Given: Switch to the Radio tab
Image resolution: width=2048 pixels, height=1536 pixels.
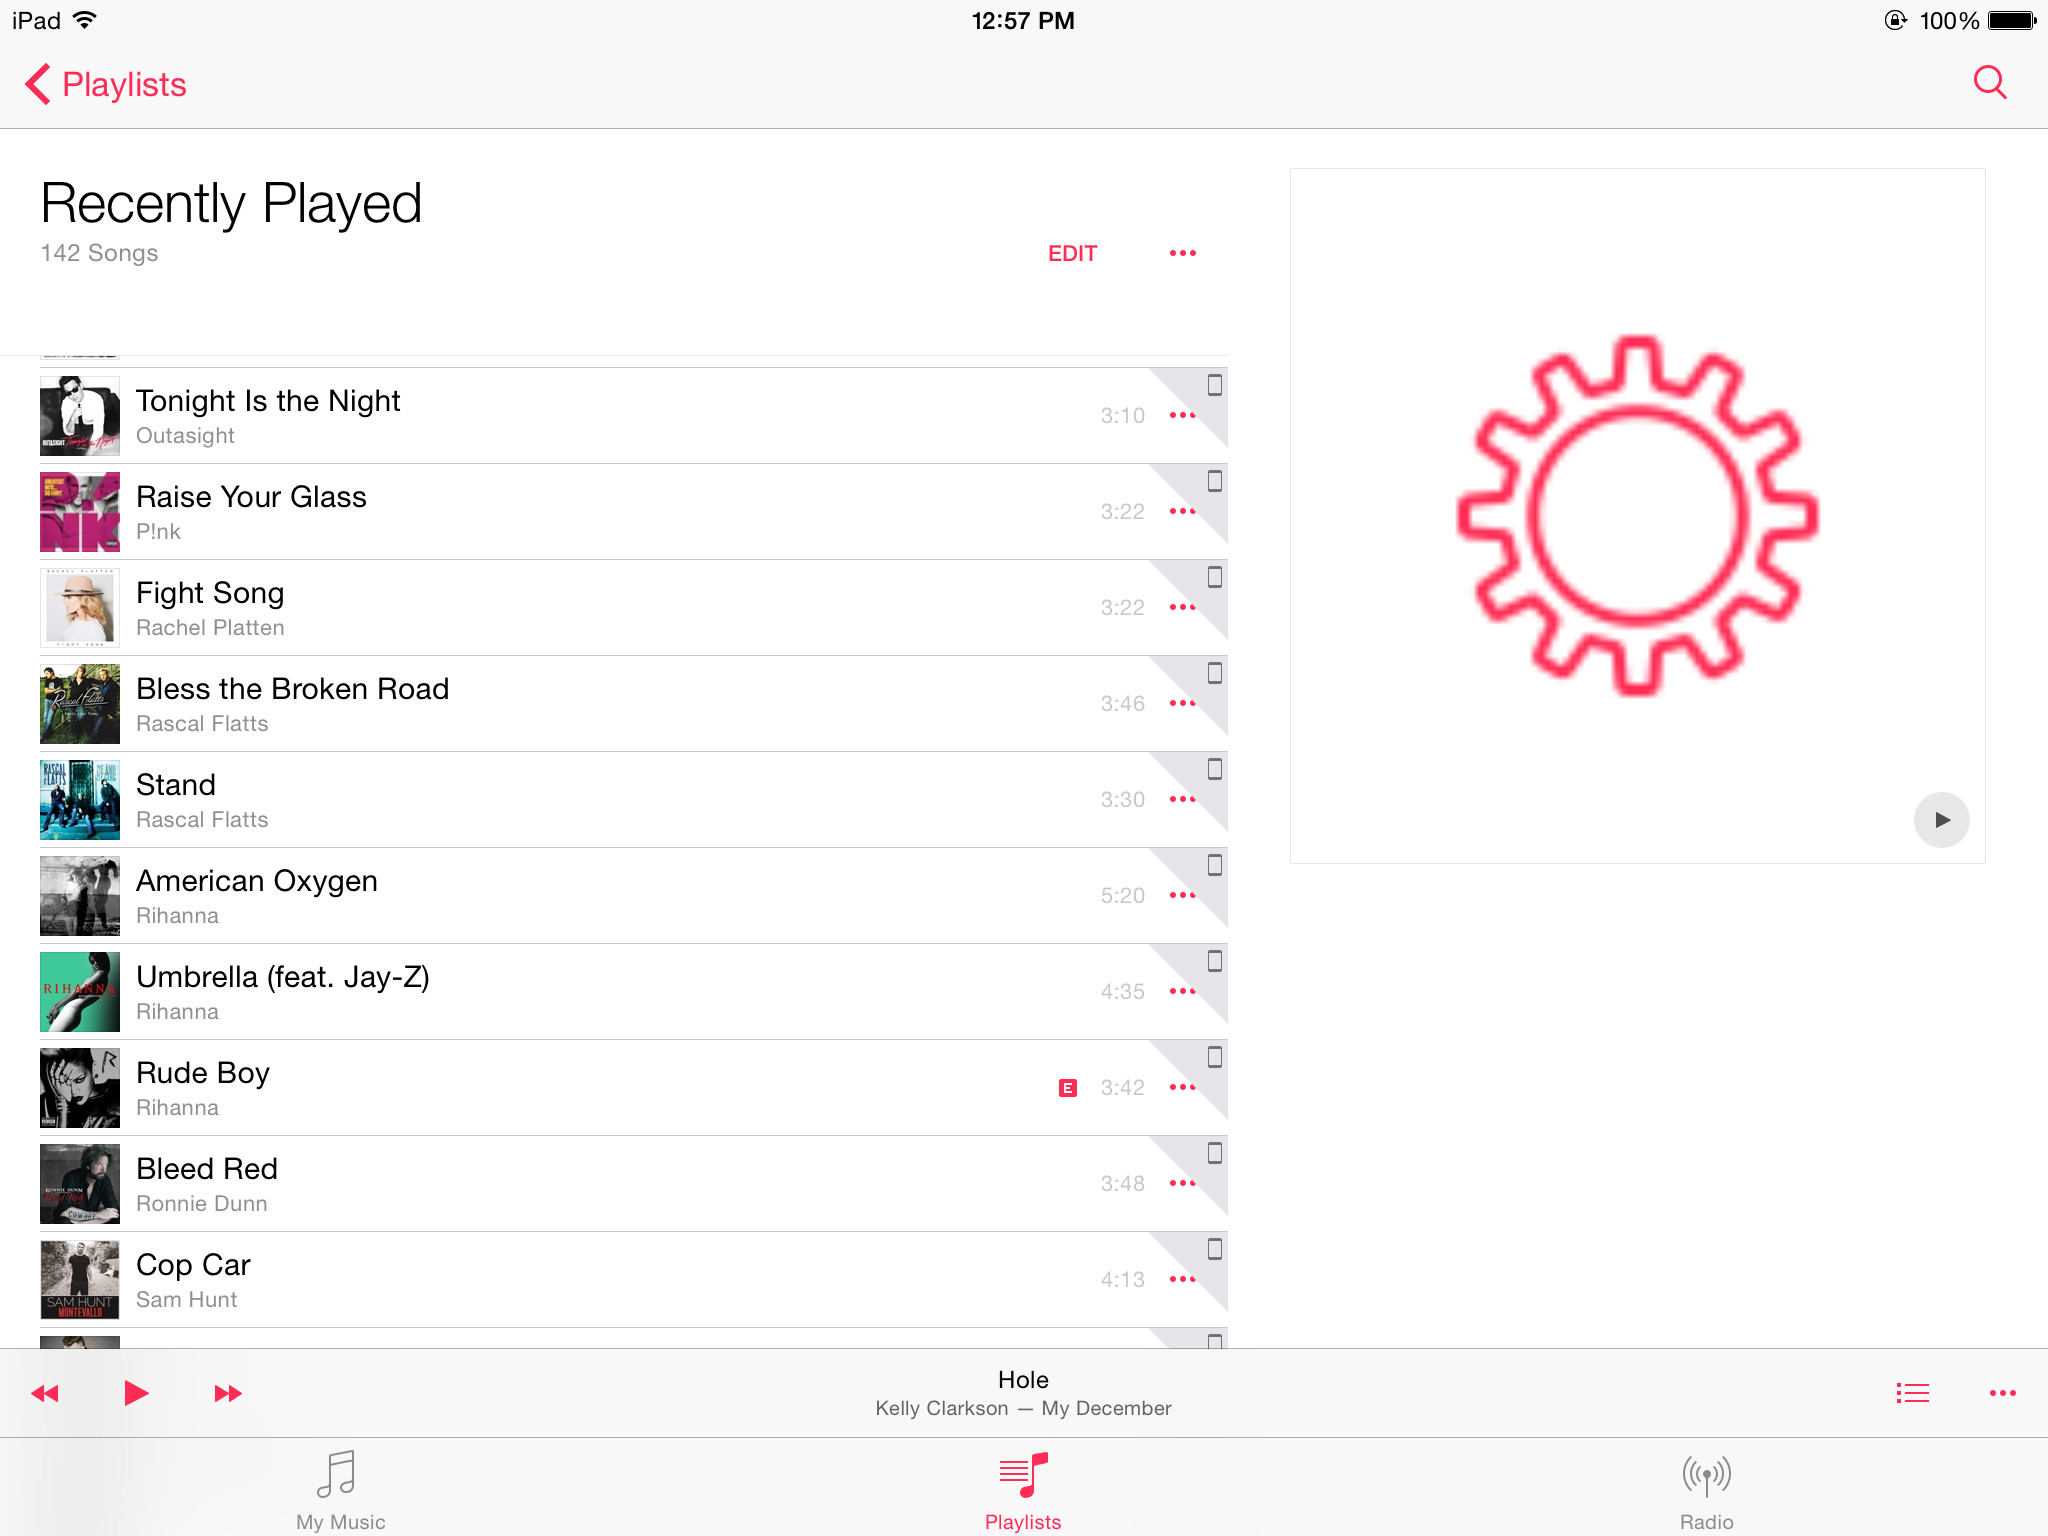Looking at the screenshot, I should 1706,1489.
